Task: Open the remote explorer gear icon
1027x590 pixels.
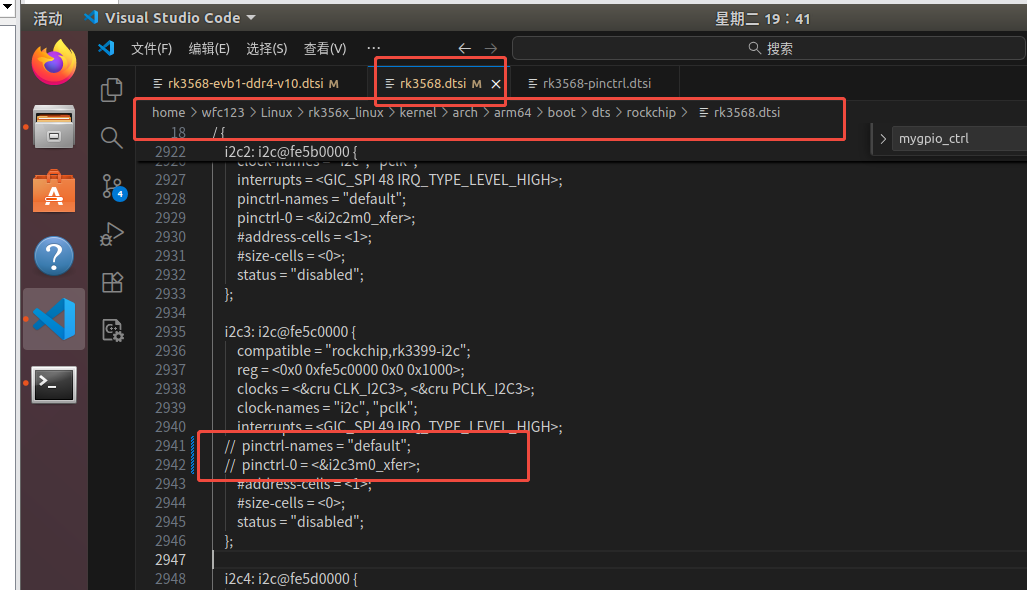Action: (x=112, y=330)
